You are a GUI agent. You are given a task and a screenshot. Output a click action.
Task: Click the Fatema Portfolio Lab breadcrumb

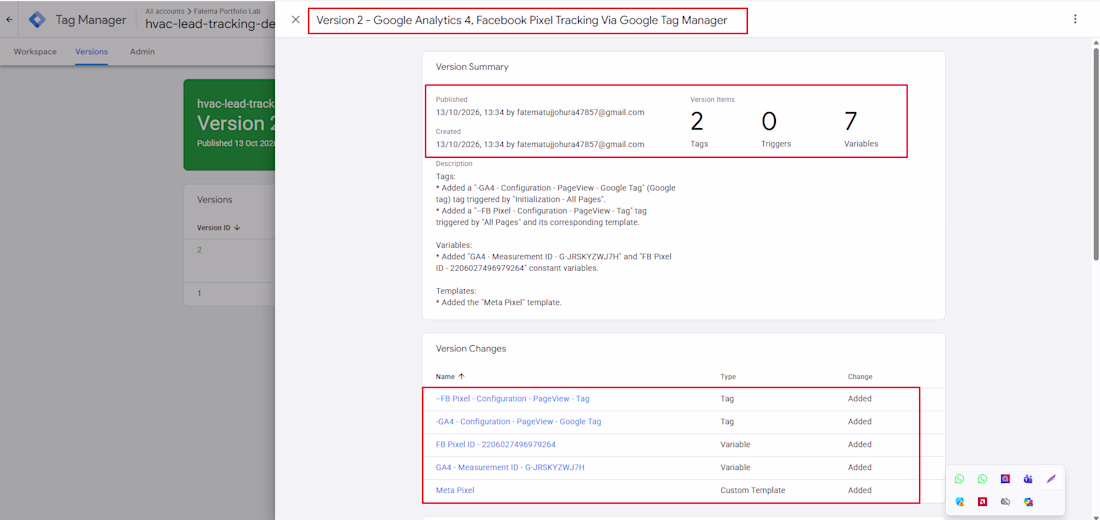coord(229,11)
